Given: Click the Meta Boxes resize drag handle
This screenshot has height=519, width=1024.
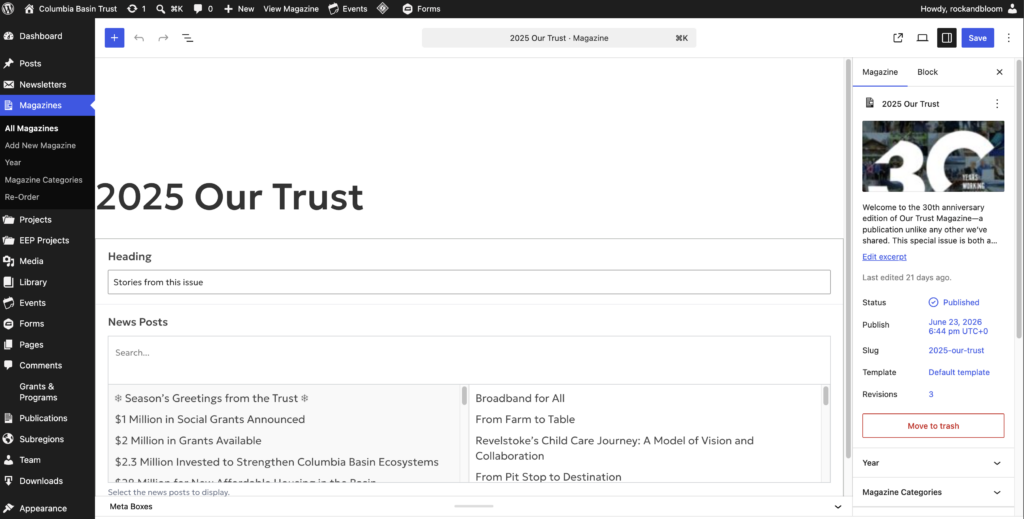Looking at the screenshot, I should pyautogui.click(x=474, y=507).
